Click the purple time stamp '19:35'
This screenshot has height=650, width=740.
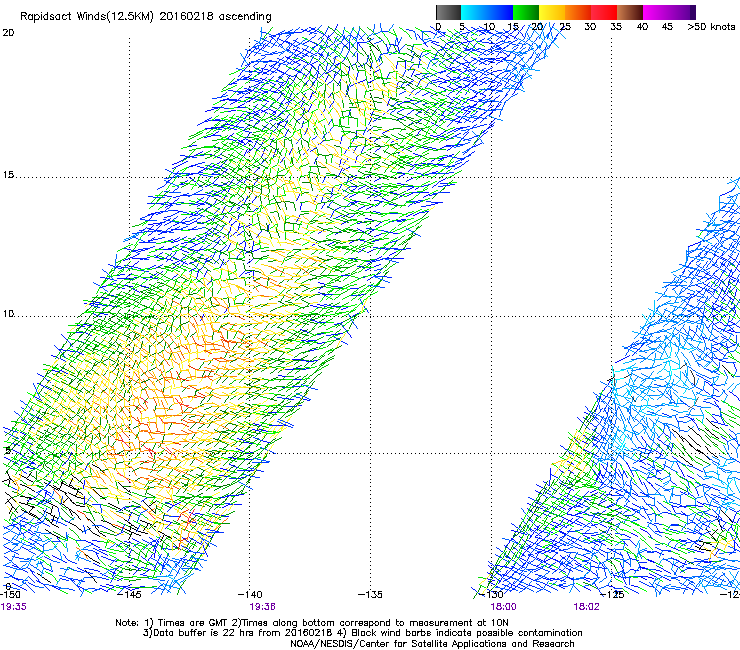pos(14,607)
